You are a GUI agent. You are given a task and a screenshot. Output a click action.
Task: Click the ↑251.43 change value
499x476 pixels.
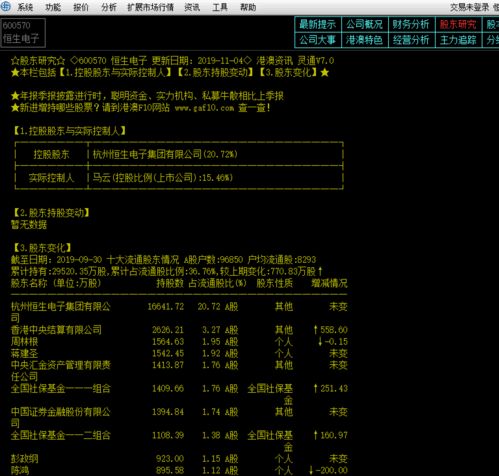[330, 388]
